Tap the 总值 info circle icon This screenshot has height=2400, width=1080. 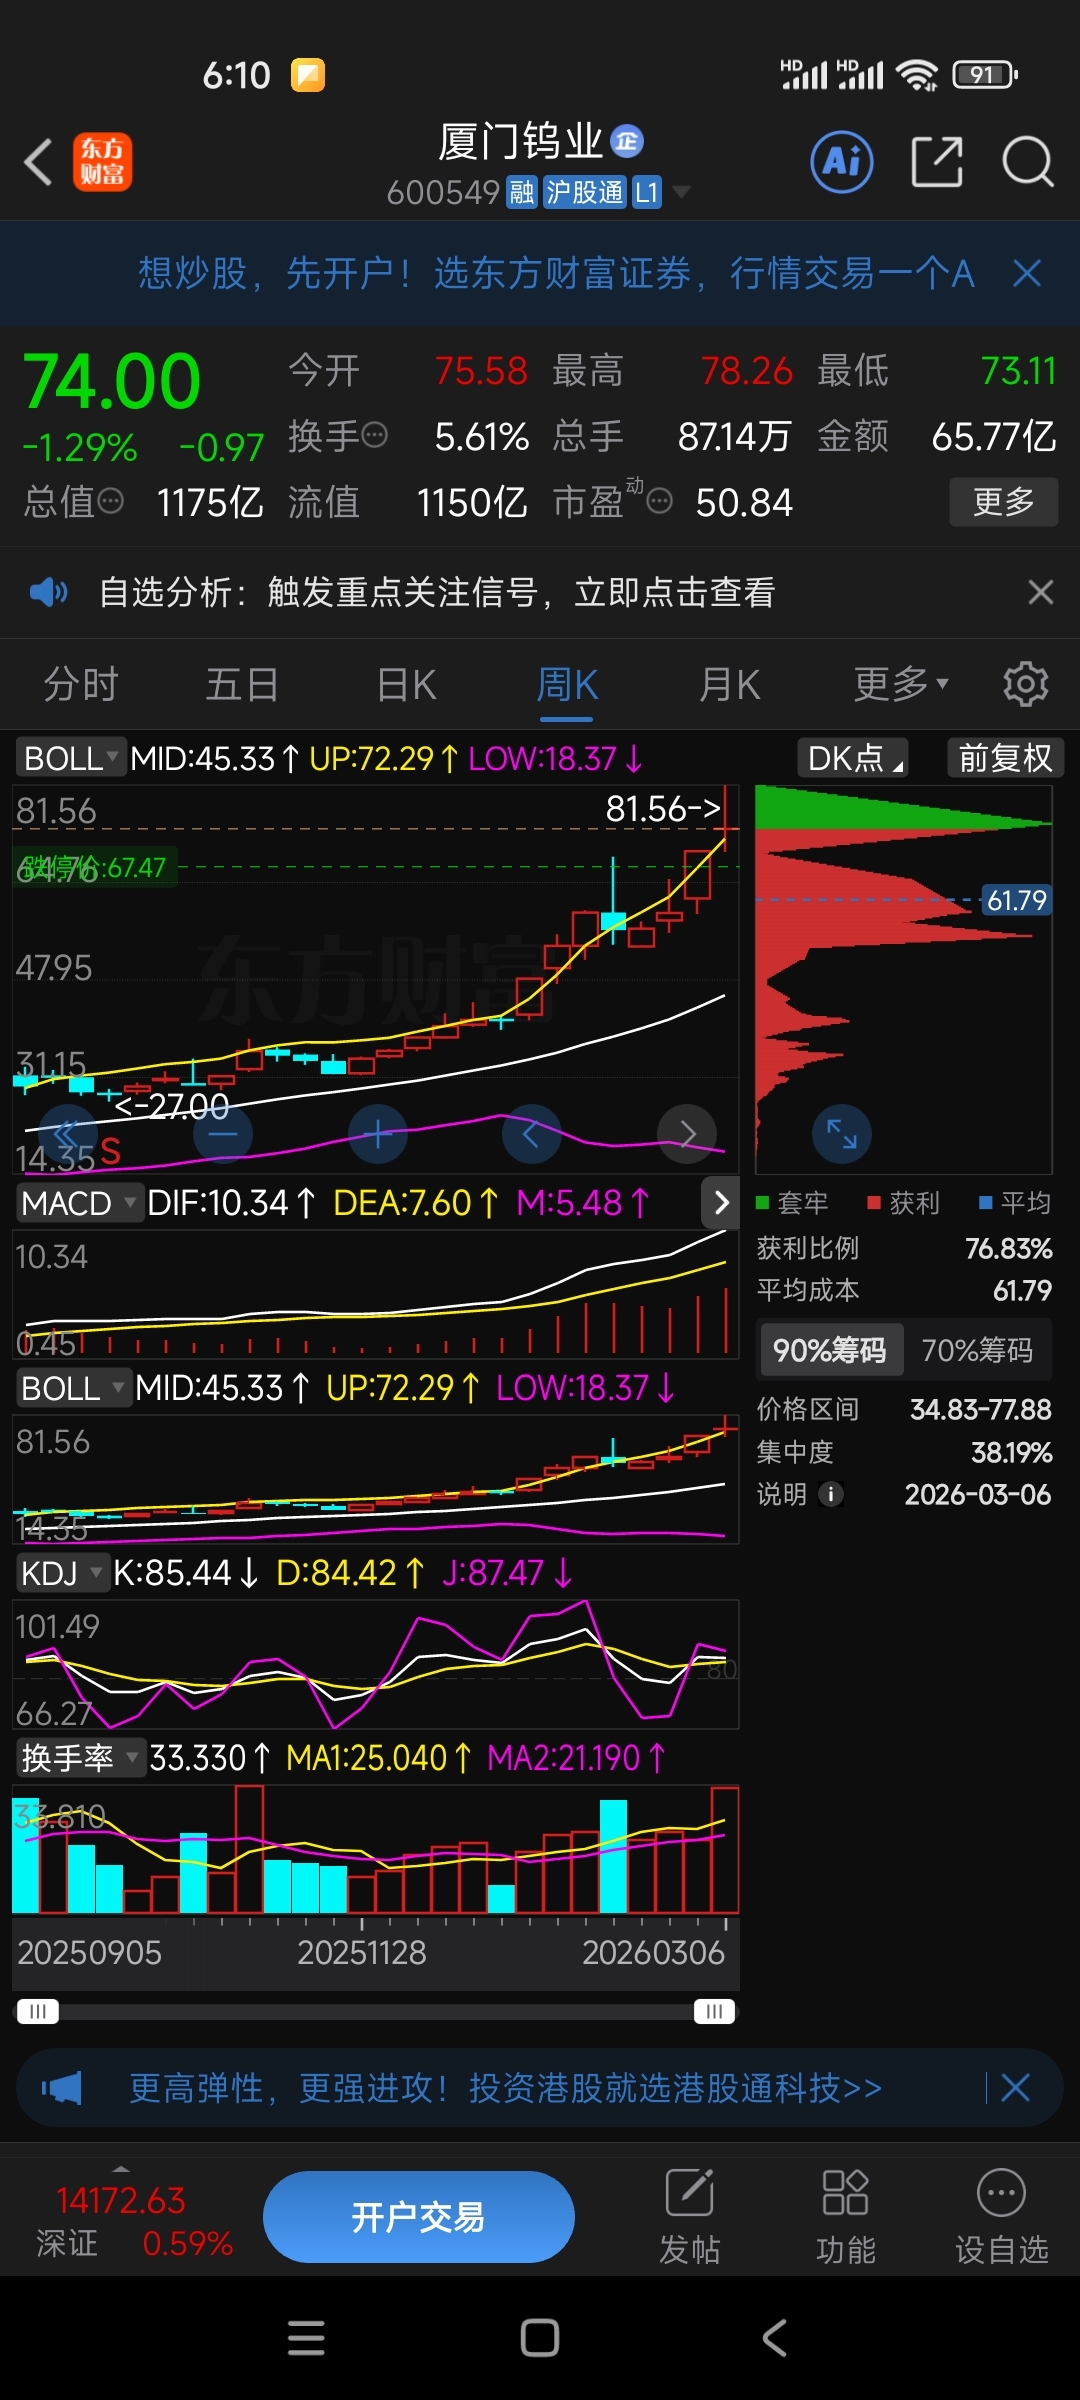[x=110, y=501]
